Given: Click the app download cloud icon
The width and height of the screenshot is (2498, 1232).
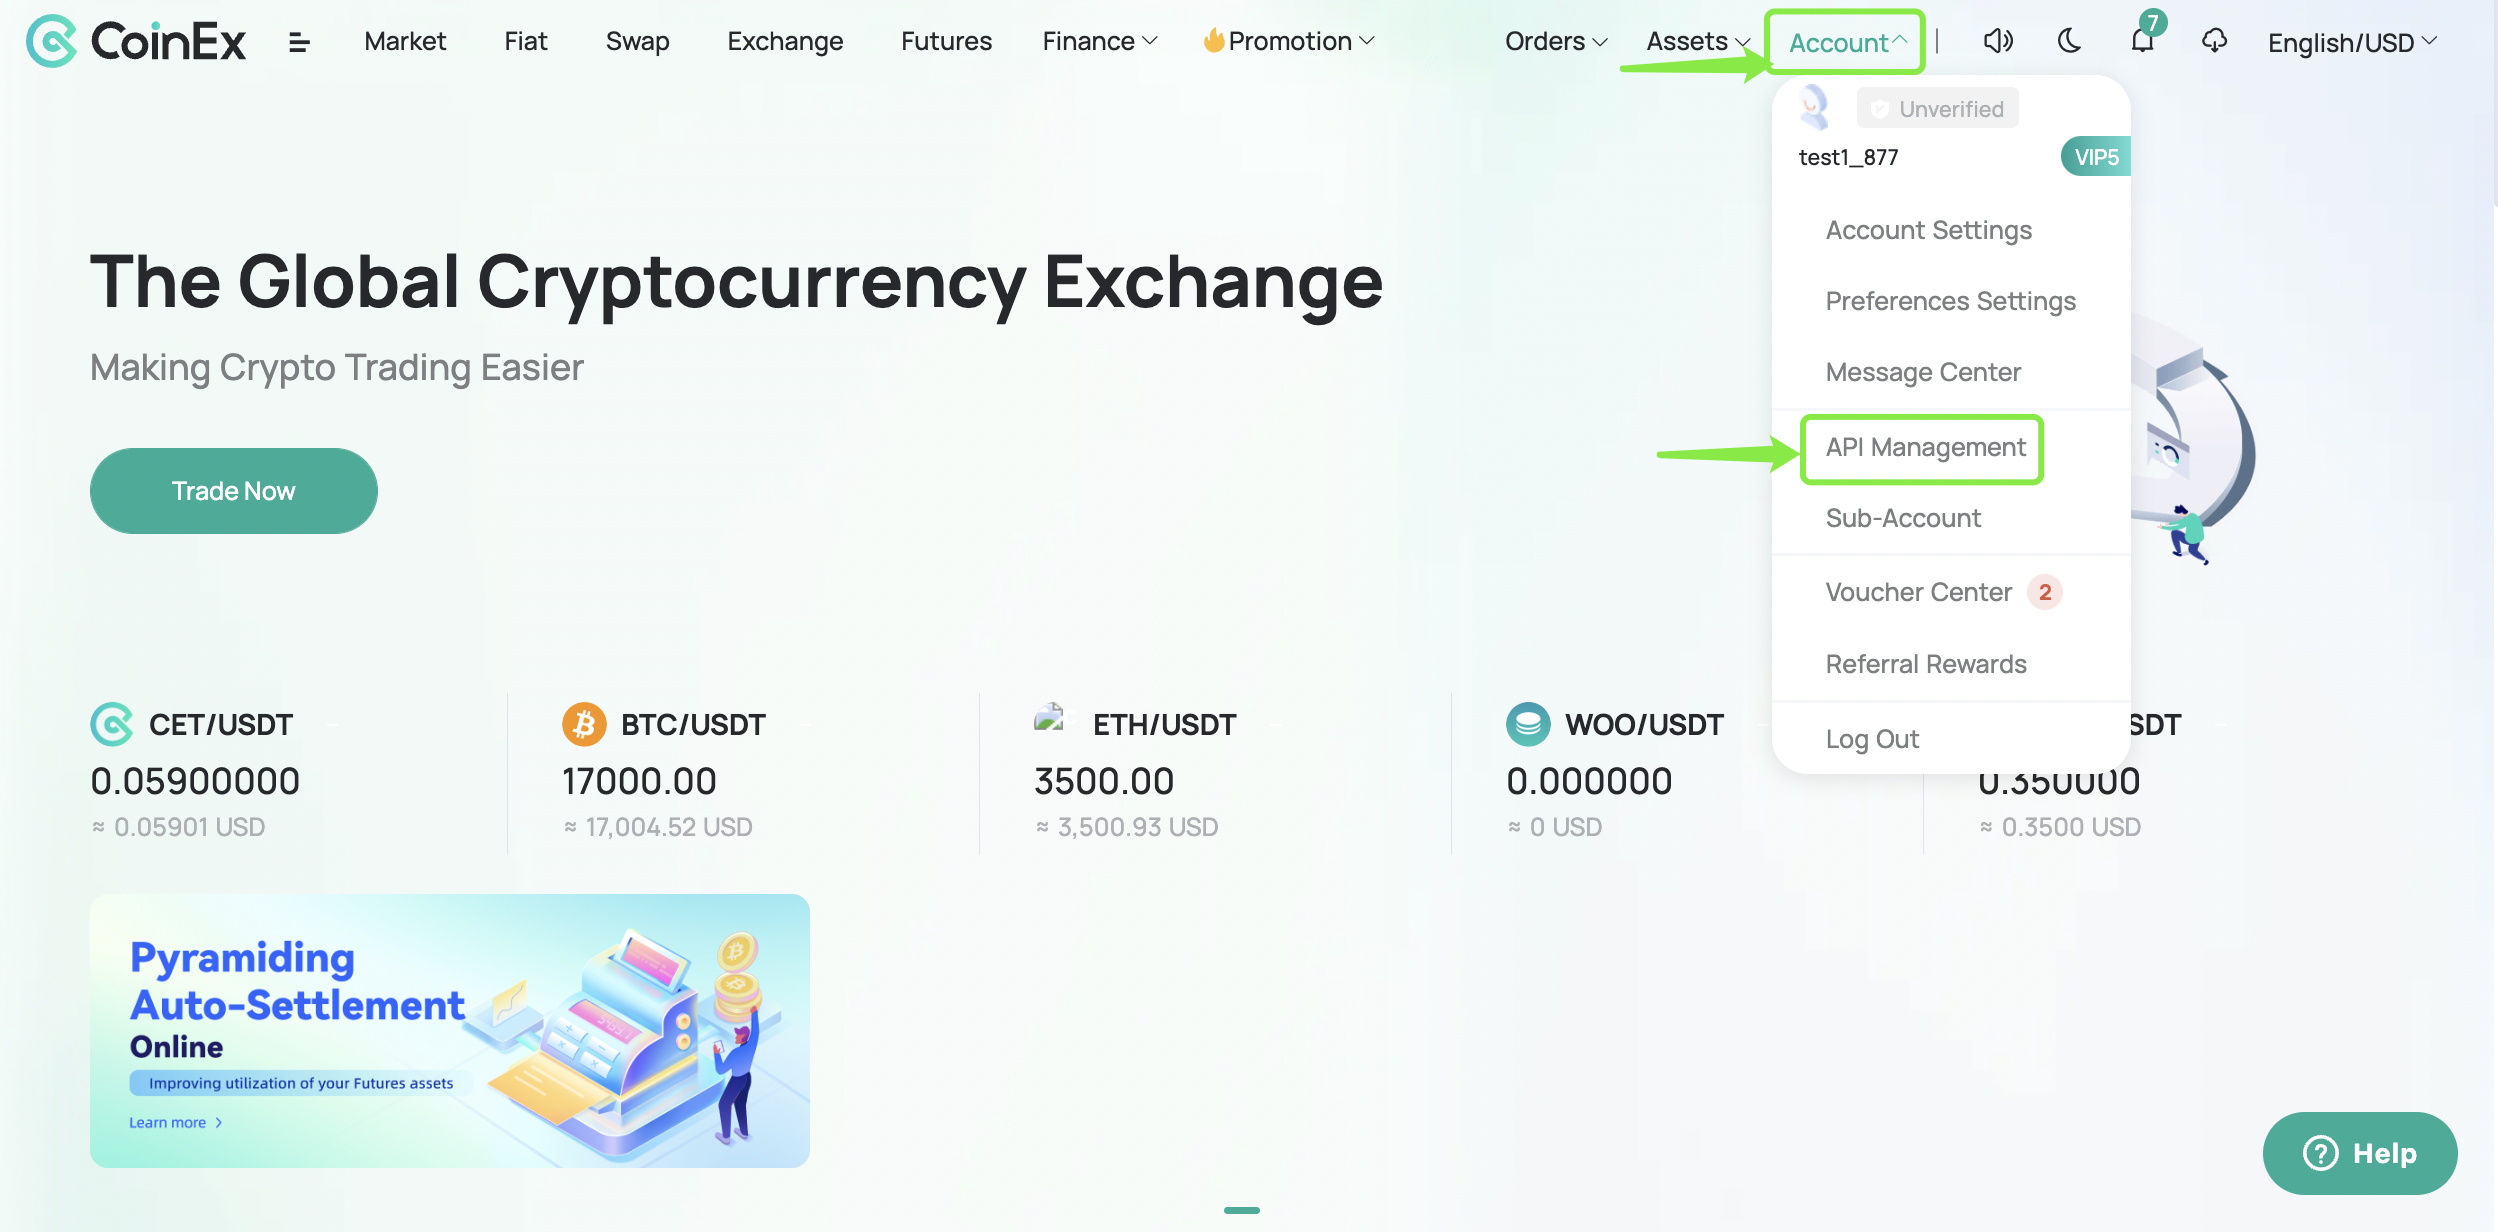Looking at the screenshot, I should 2214,41.
